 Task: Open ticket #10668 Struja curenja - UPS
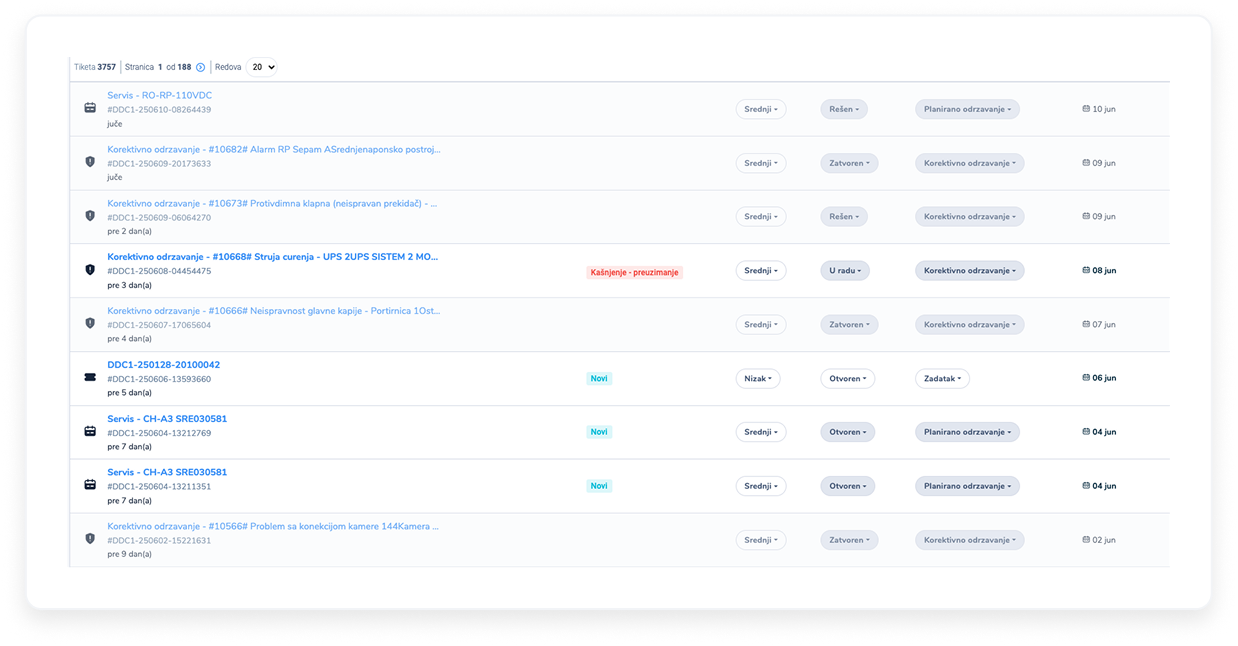click(x=273, y=257)
